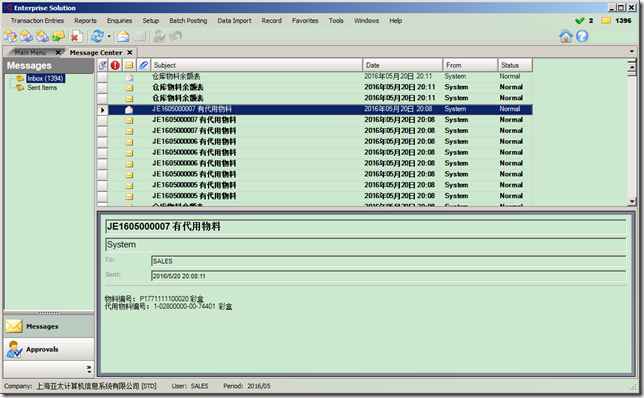The height and width of the screenshot is (398, 644).
Task: Click the To field showing SALES
Action: 389,261
